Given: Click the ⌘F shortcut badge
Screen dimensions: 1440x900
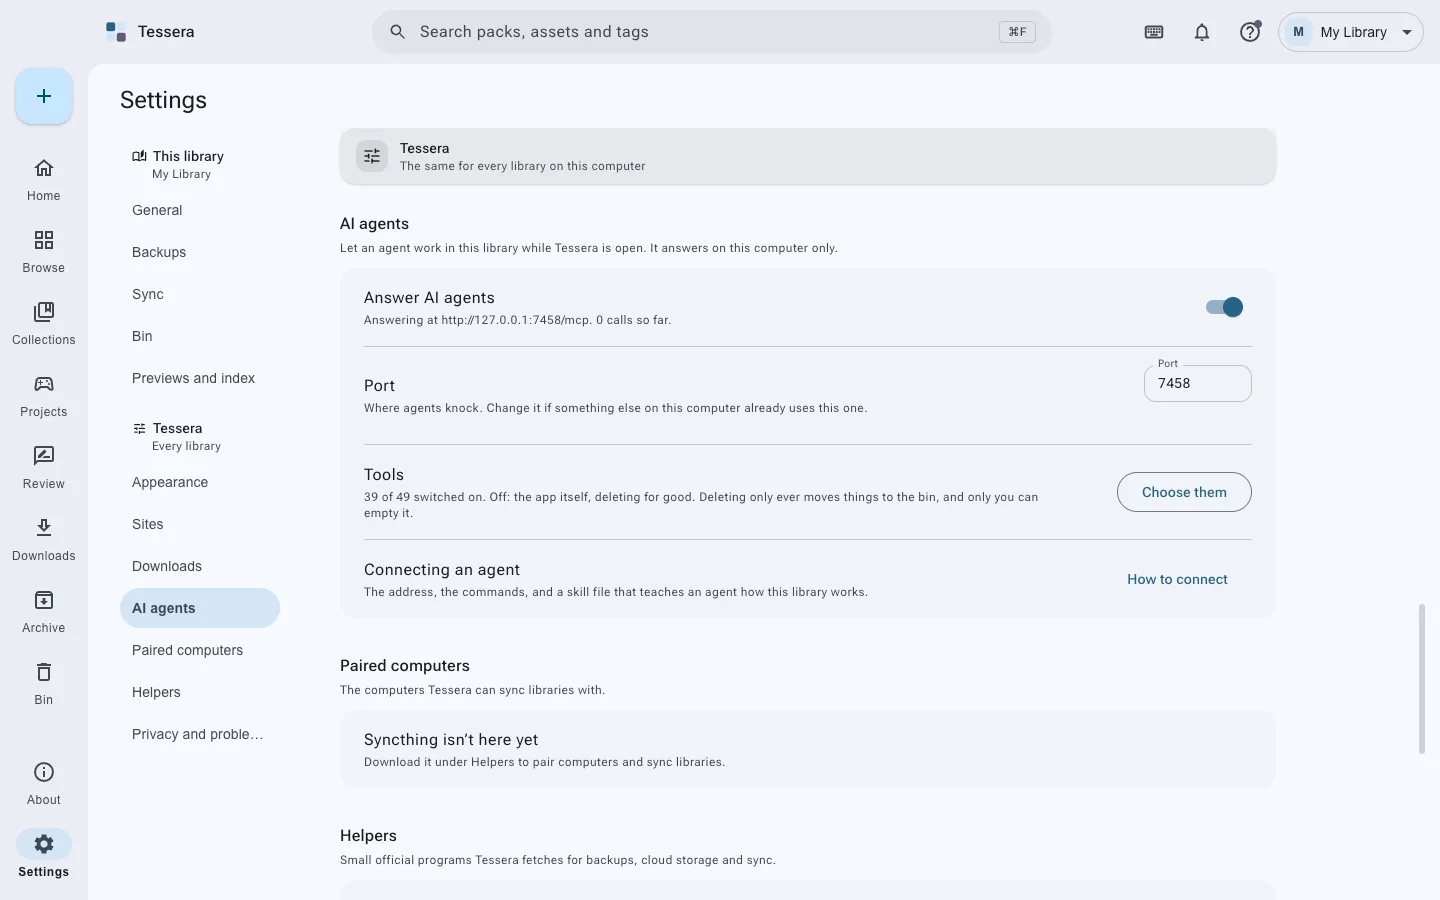Looking at the screenshot, I should (x=1017, y=32).
